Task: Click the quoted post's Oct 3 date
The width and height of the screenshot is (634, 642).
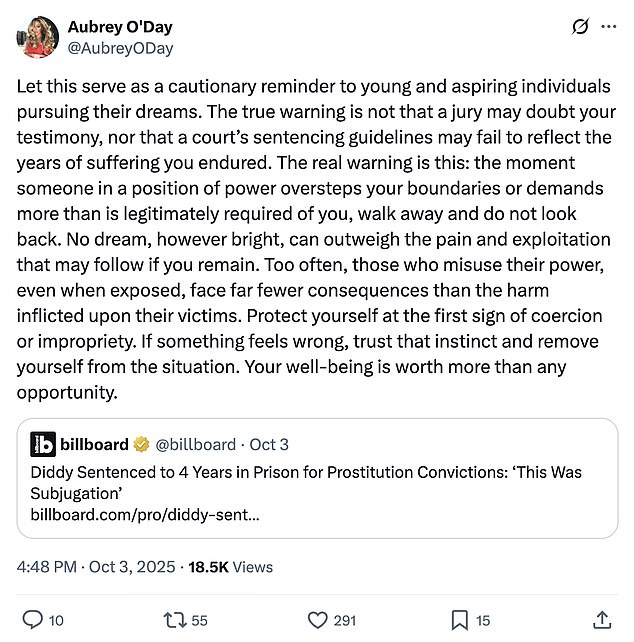Action: [x=268, y=444]
